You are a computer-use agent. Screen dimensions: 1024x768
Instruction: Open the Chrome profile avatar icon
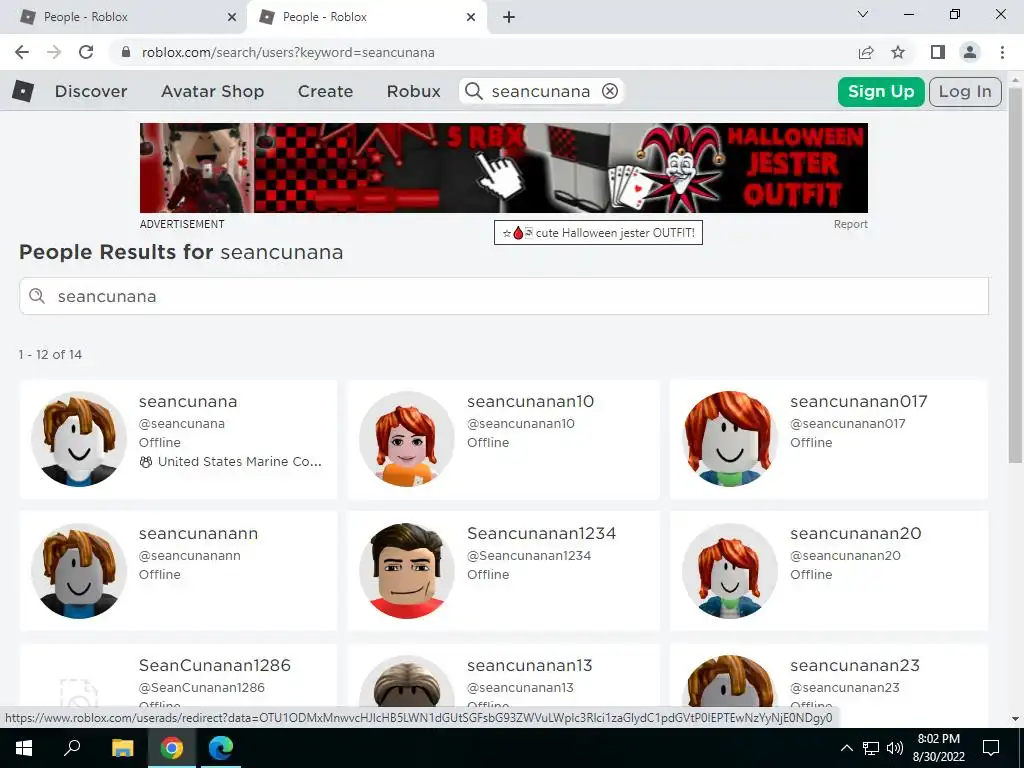point(970,52)
